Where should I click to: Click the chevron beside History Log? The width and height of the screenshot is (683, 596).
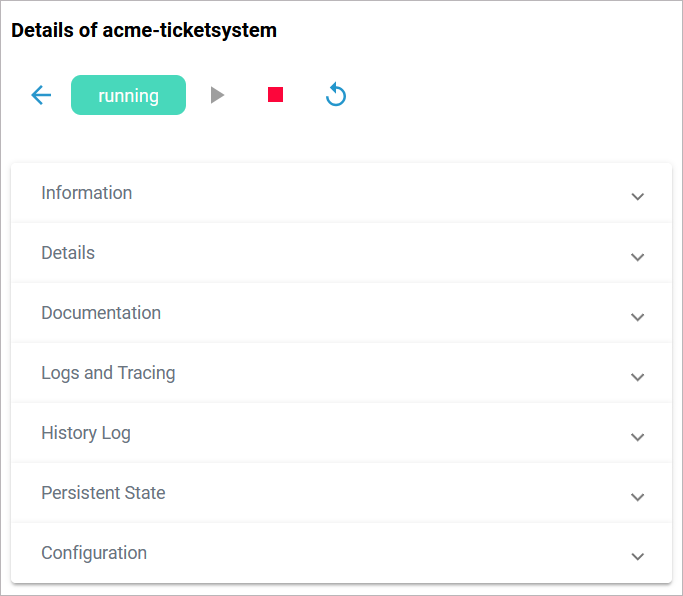point(637,436)
